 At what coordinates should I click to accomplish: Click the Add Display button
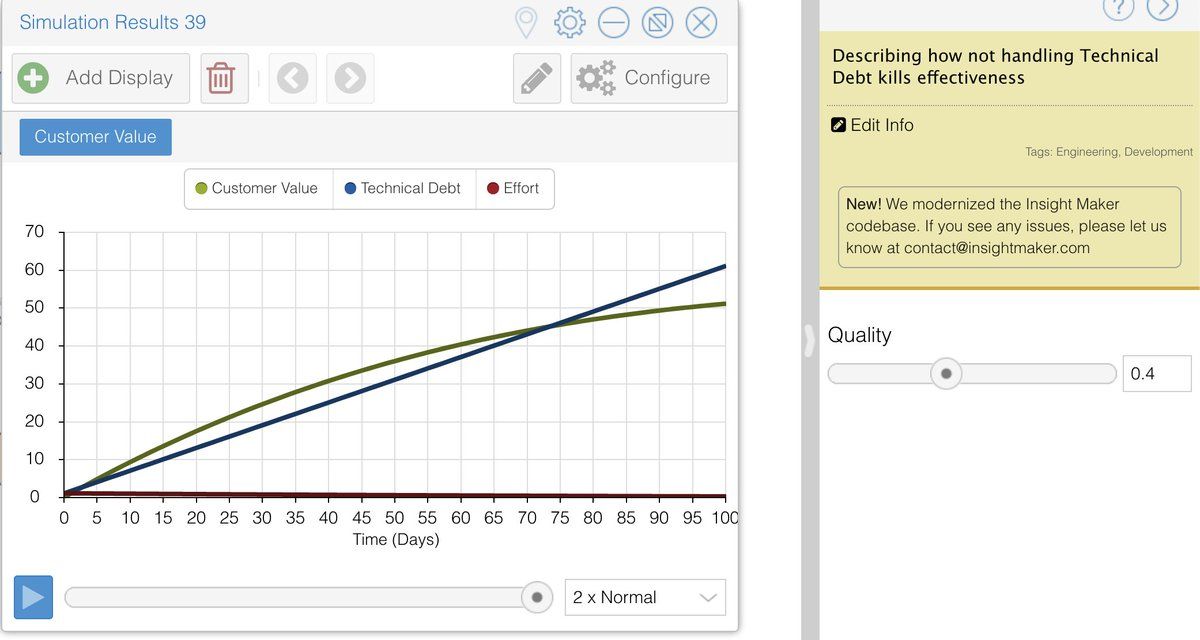[100, 78]
